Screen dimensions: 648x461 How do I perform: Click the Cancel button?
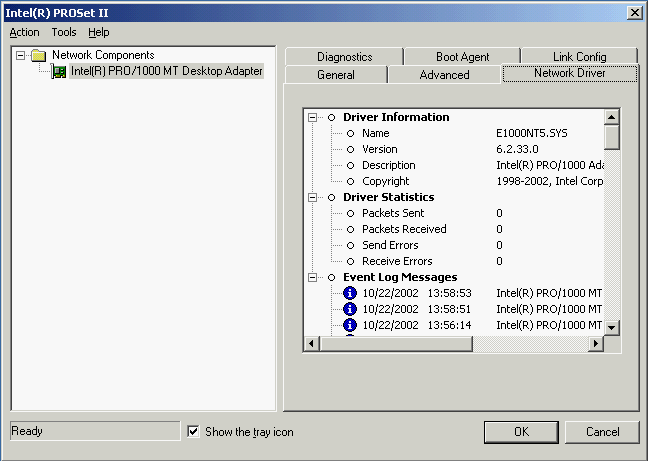click(x=602, y=432)
